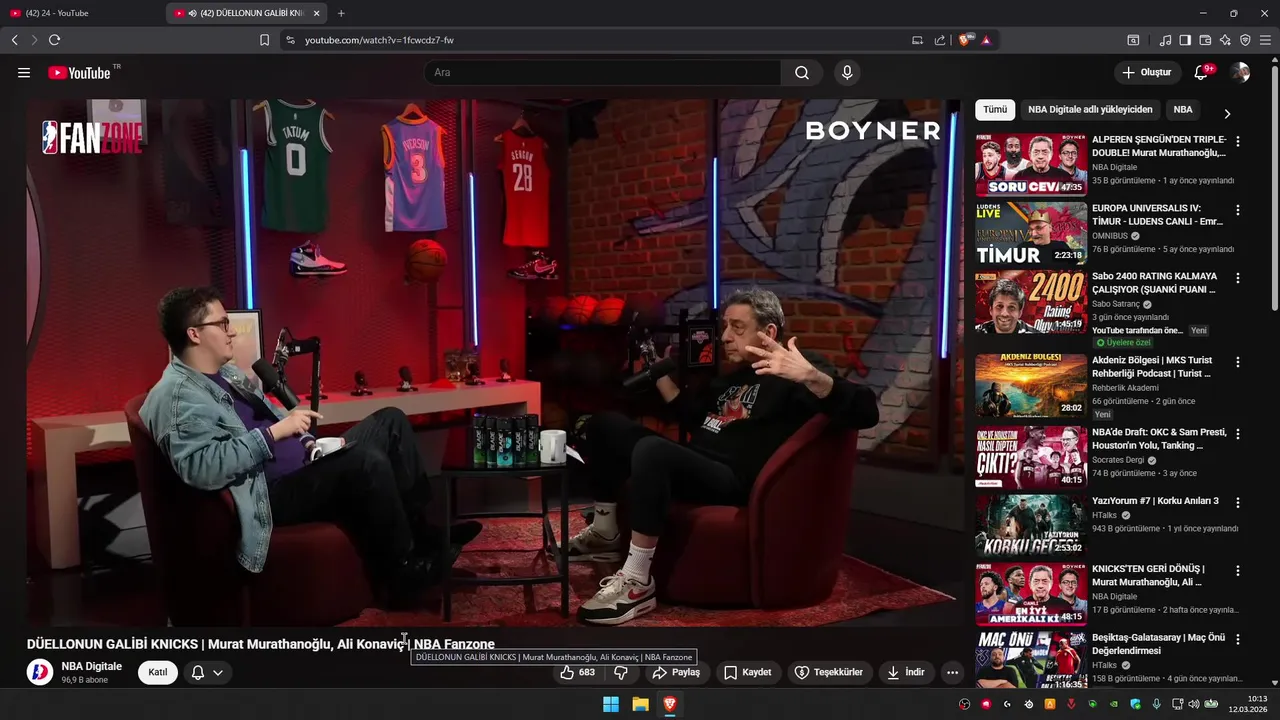This screenshot has height=720, width=1280.
Task: Dislike the video with thumbs down
Action: [x=621, y=672]
